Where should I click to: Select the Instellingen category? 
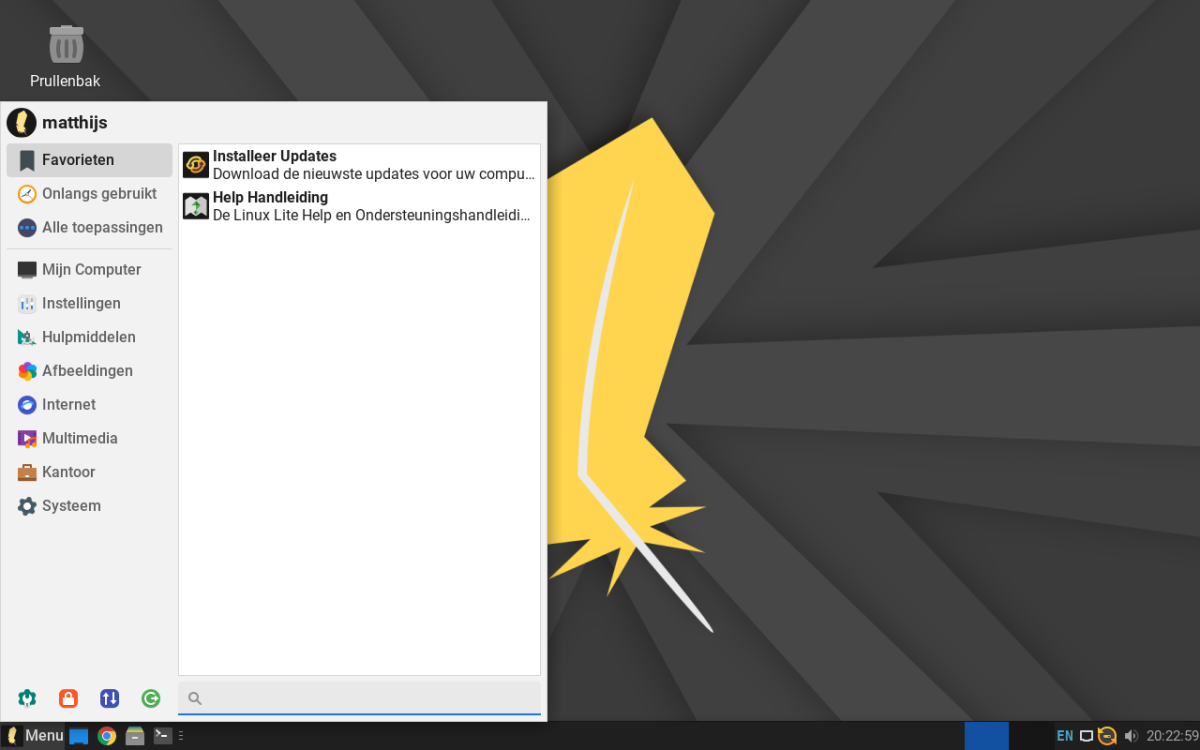pos(80,303)
